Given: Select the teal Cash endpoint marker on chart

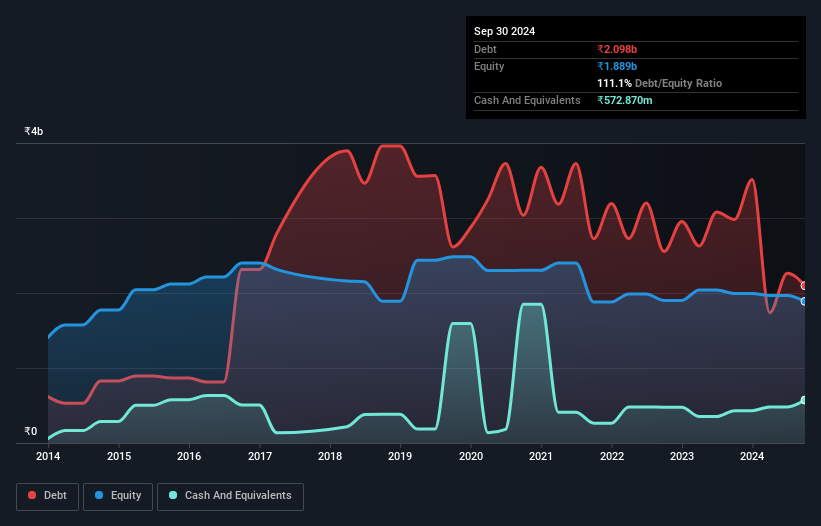Looking at the screenshot, I should click(x=804, y=400).
